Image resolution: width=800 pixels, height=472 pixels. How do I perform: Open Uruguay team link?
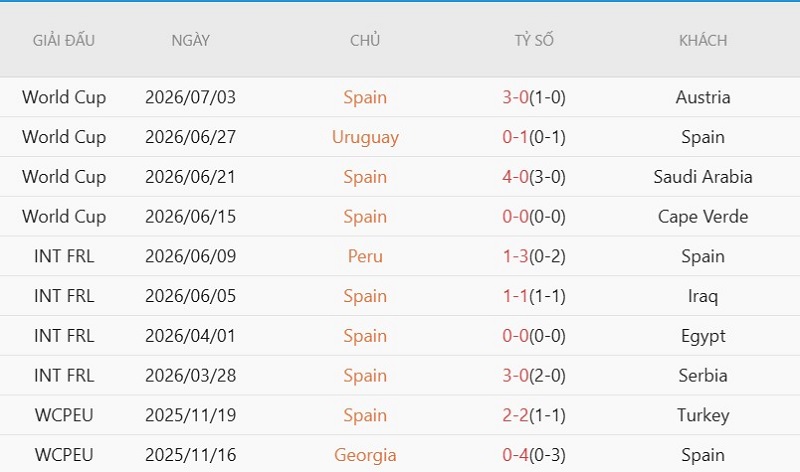click(365, 137)
